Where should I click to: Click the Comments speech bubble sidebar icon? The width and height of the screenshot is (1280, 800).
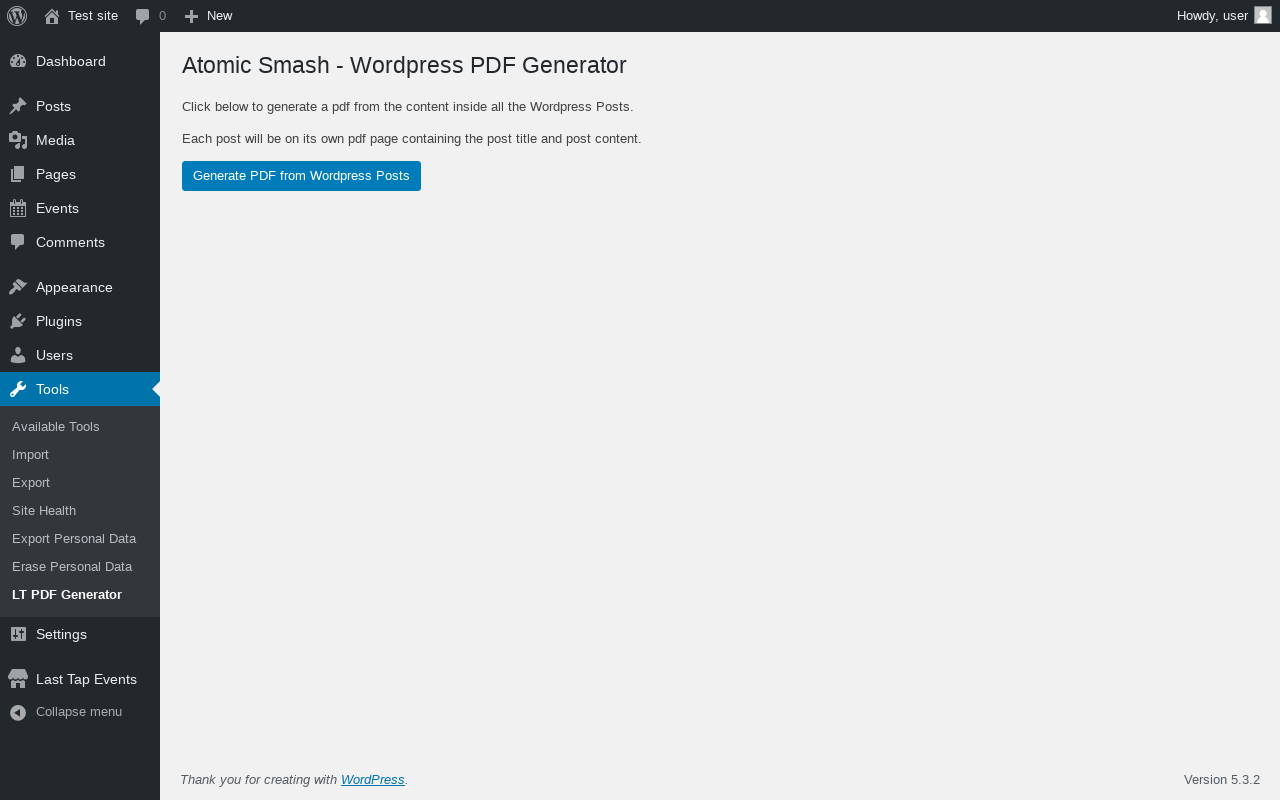(18, 242)
